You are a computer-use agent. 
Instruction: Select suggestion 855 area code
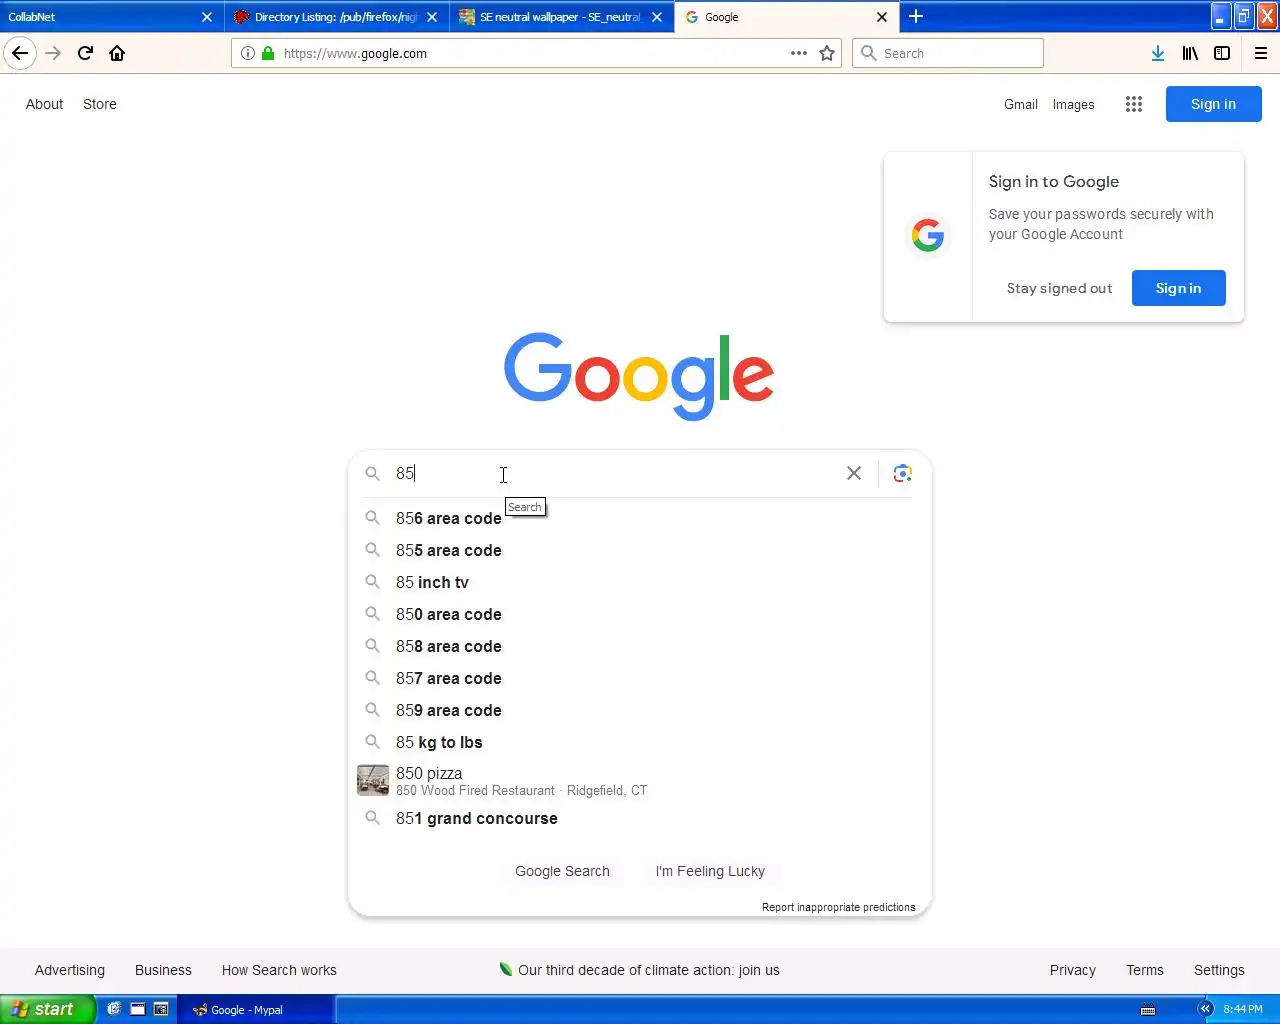(640, 550)
